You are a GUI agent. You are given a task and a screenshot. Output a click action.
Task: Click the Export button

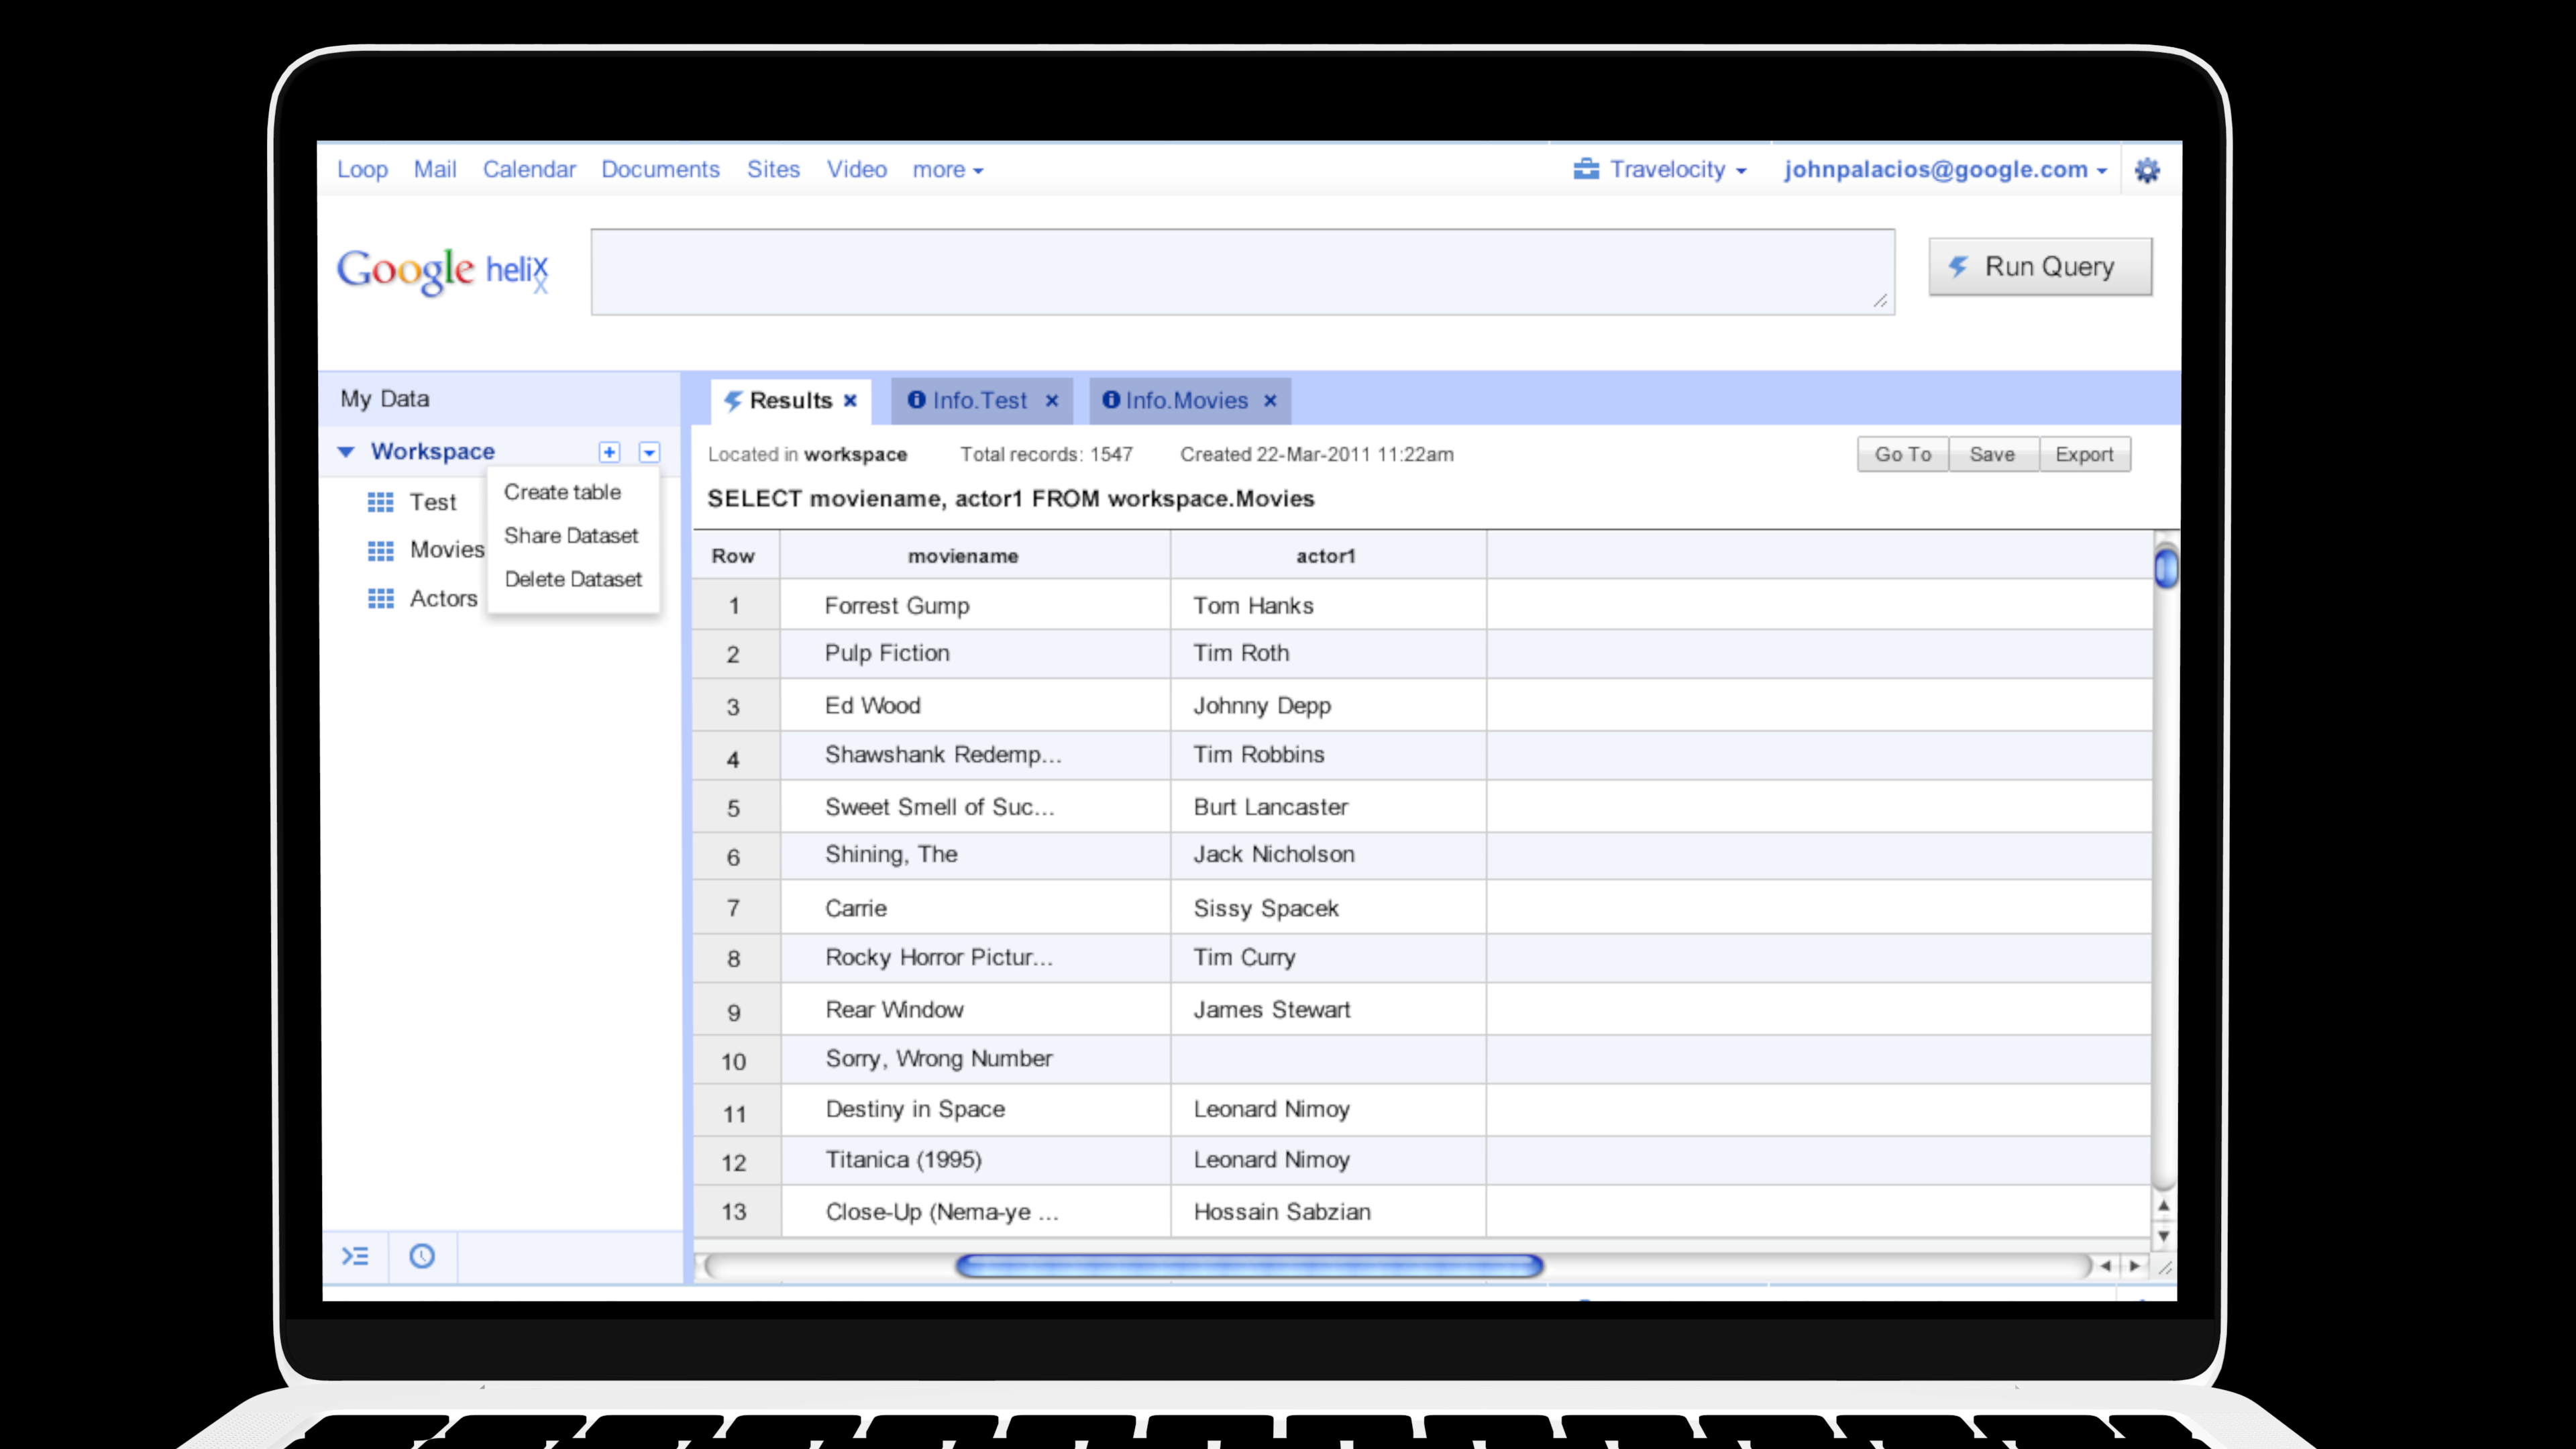pos(2084,455)
